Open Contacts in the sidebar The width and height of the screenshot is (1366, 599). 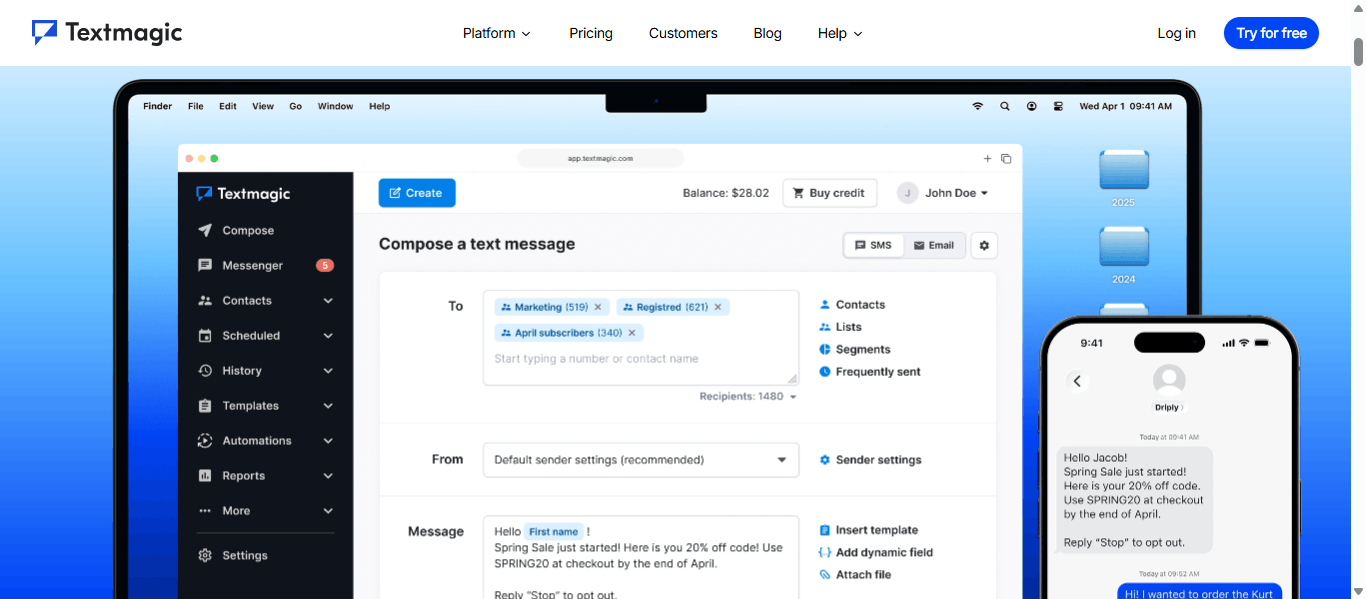pos(247,300)
